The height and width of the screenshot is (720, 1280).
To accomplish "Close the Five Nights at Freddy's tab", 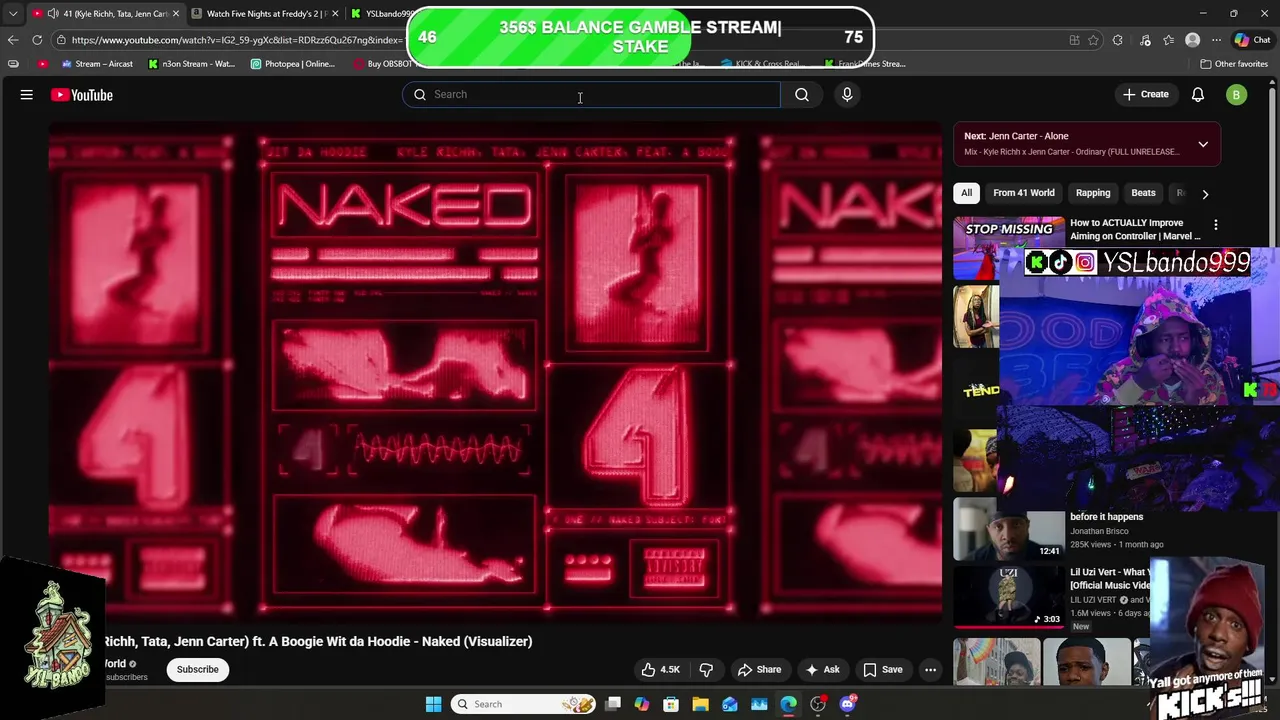I will (335, 14).
